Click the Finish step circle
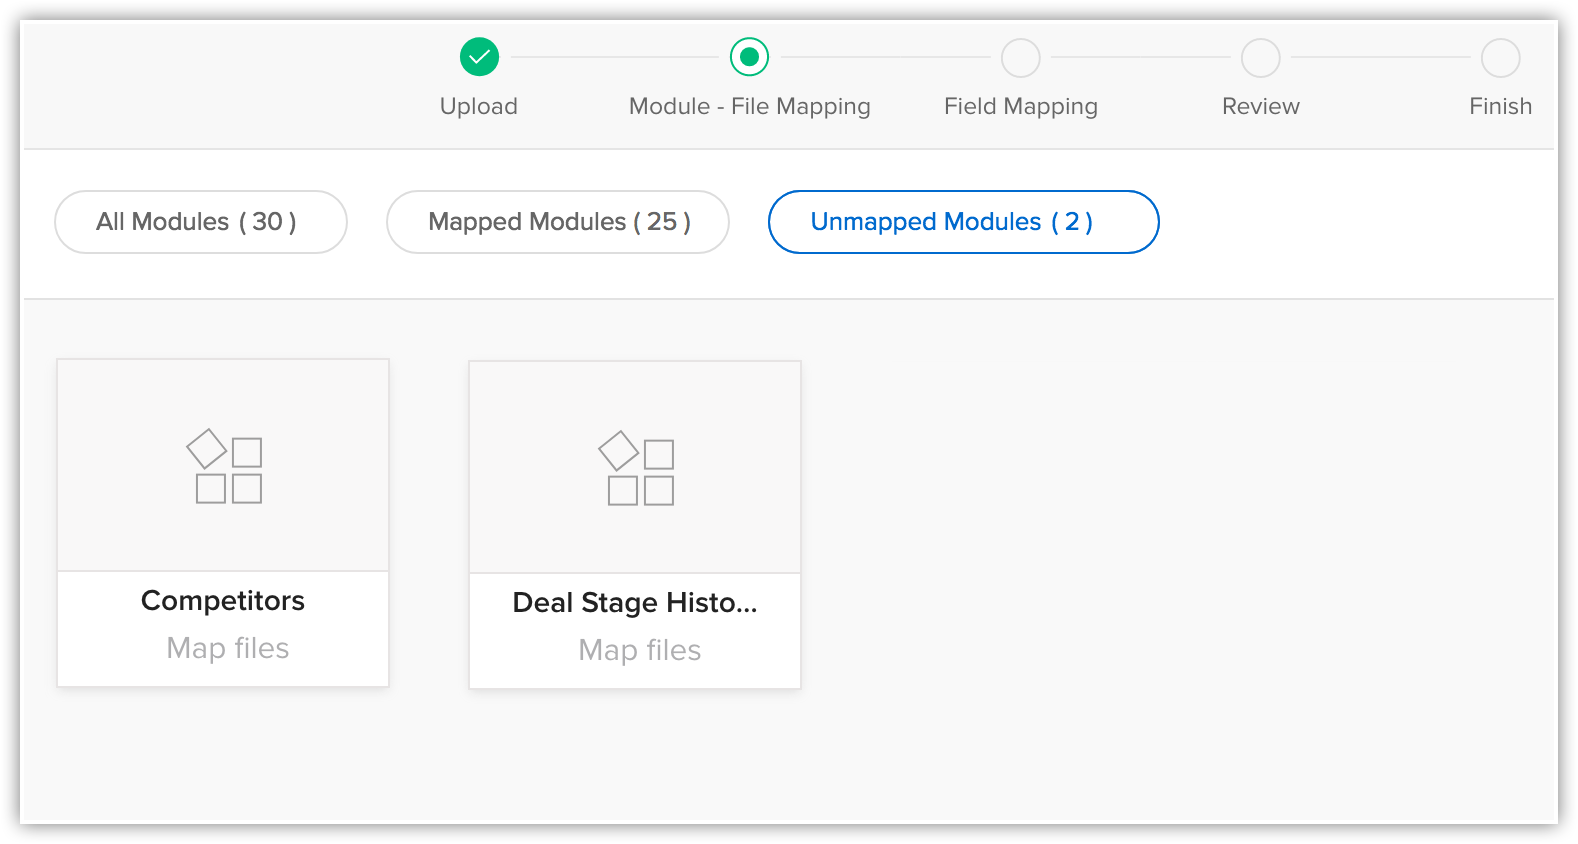The height and width of the screenshot is (844, 1578). (1500, 58)
